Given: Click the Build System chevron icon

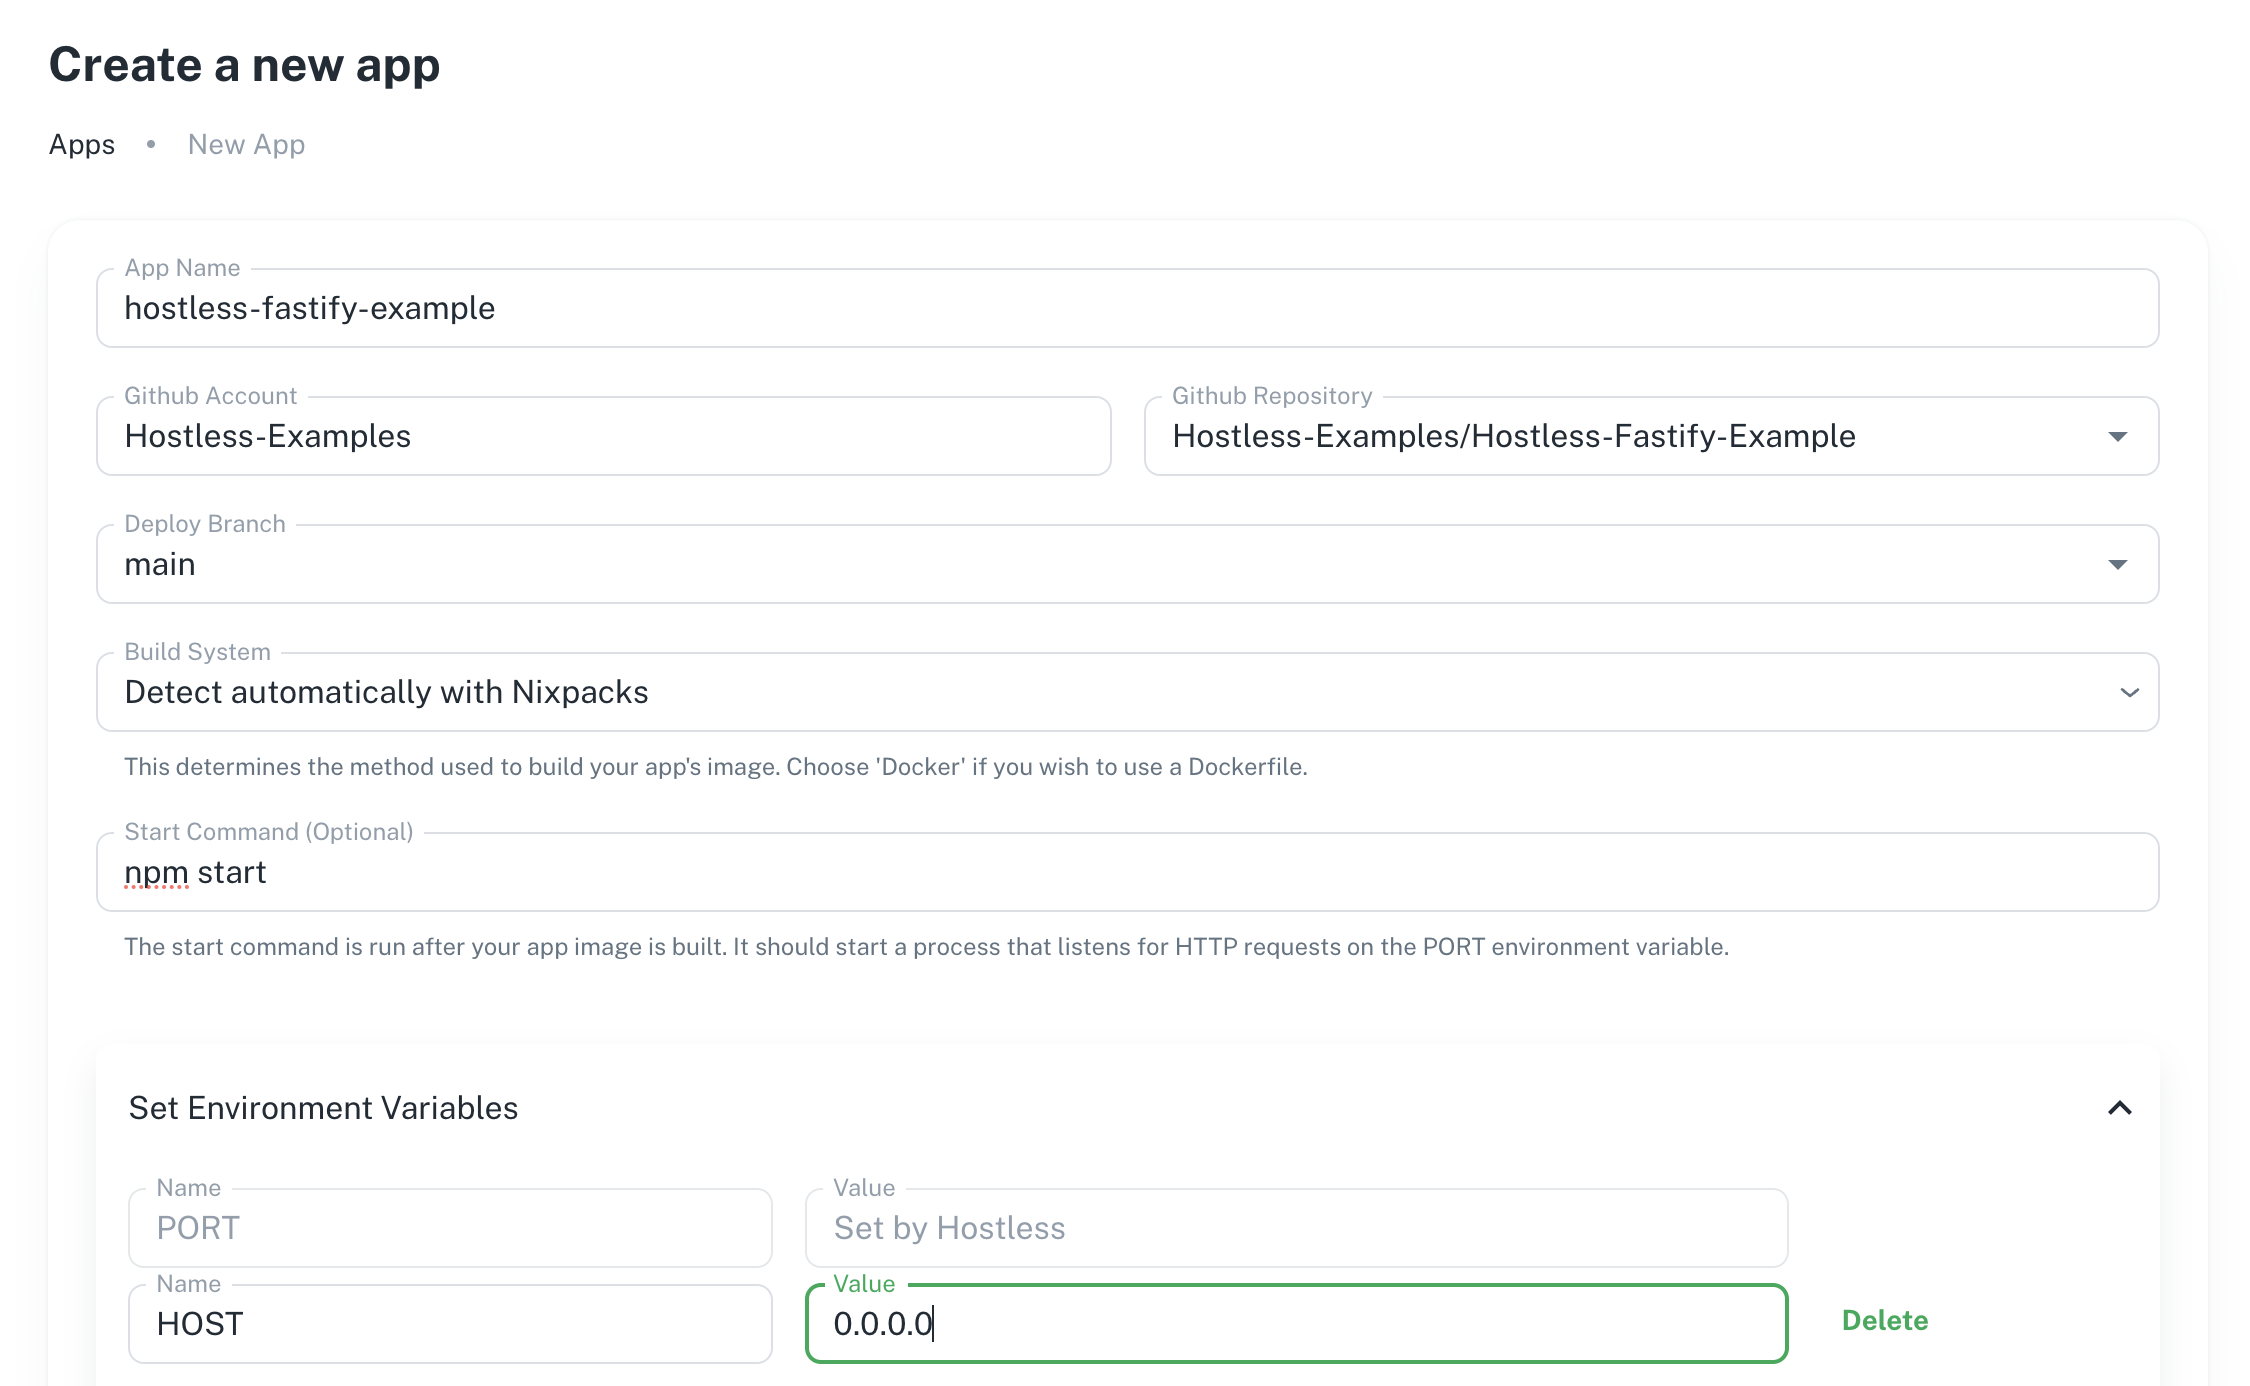Looking at the screenshot, I should 2129,693.
